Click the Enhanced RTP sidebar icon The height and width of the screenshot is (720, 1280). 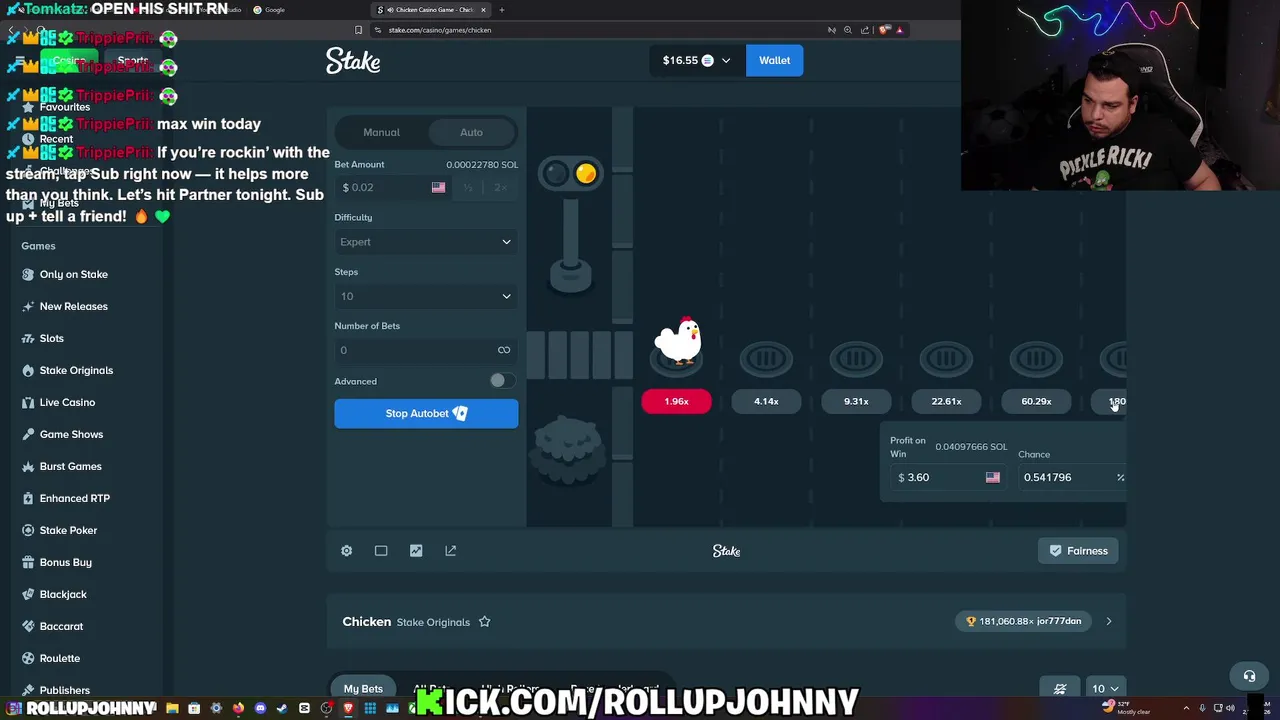pos(28,498)
